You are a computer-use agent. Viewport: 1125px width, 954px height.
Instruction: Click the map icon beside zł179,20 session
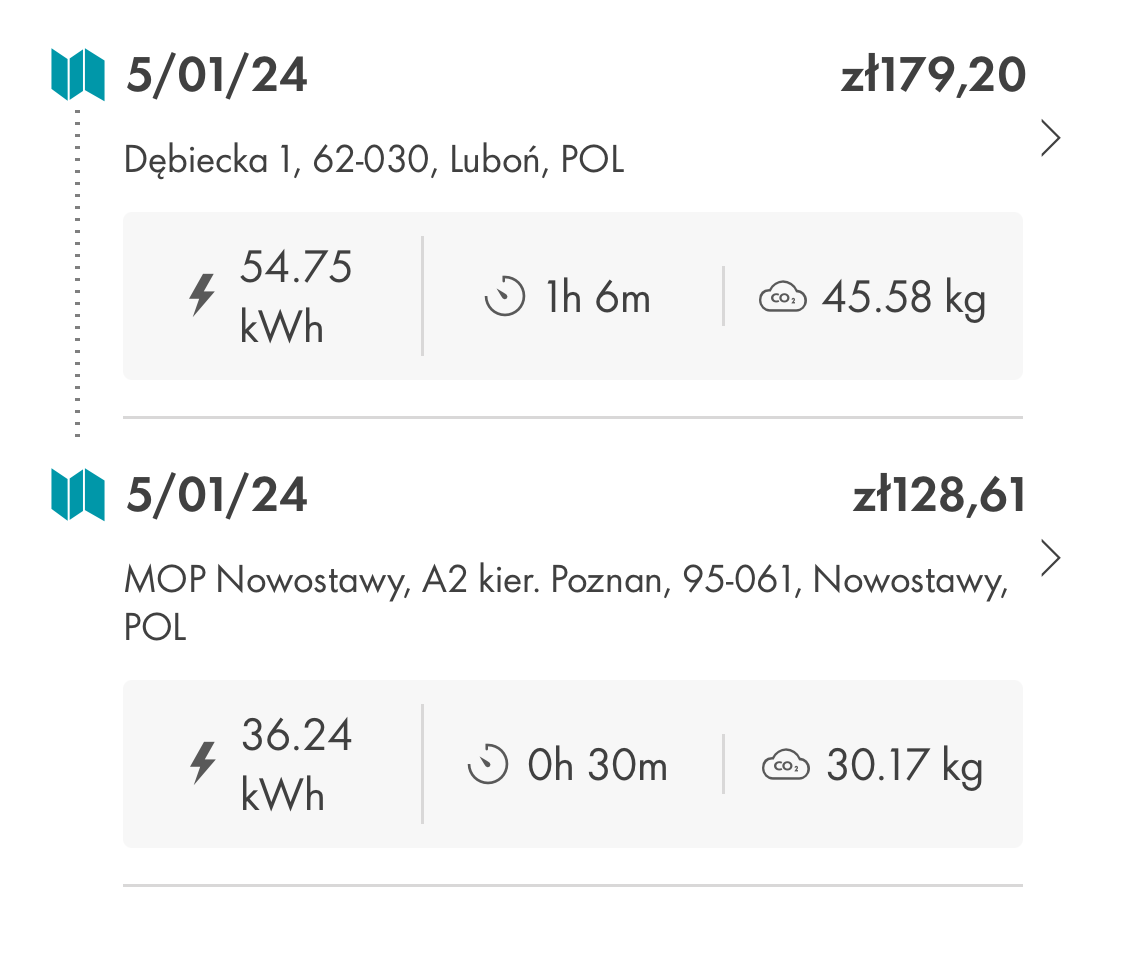point(77,75)
